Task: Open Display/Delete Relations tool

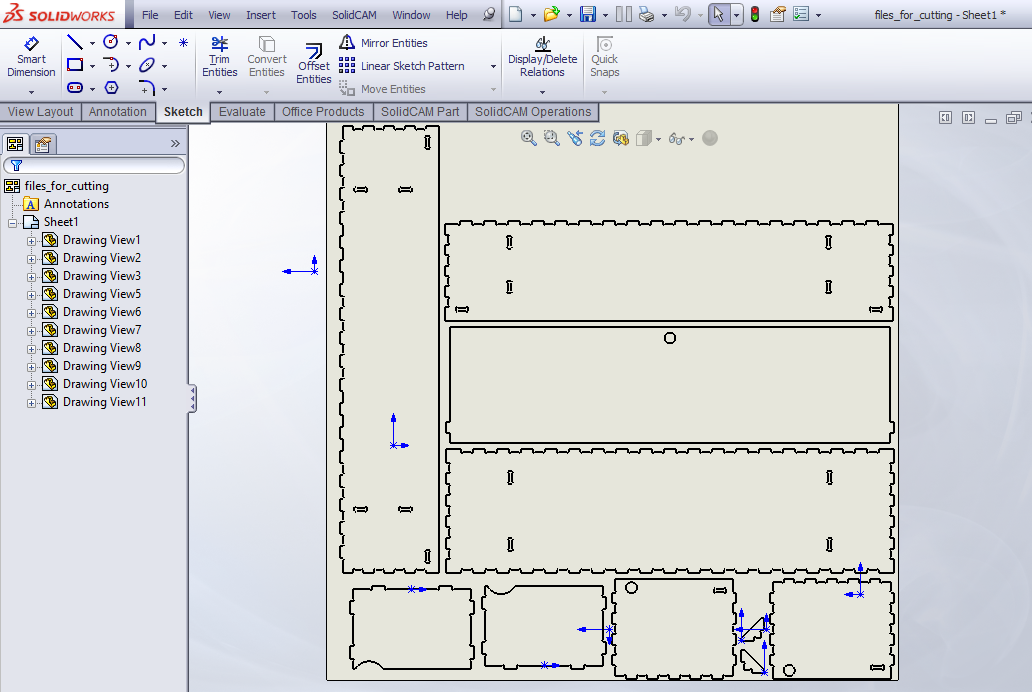Action: 542,57
